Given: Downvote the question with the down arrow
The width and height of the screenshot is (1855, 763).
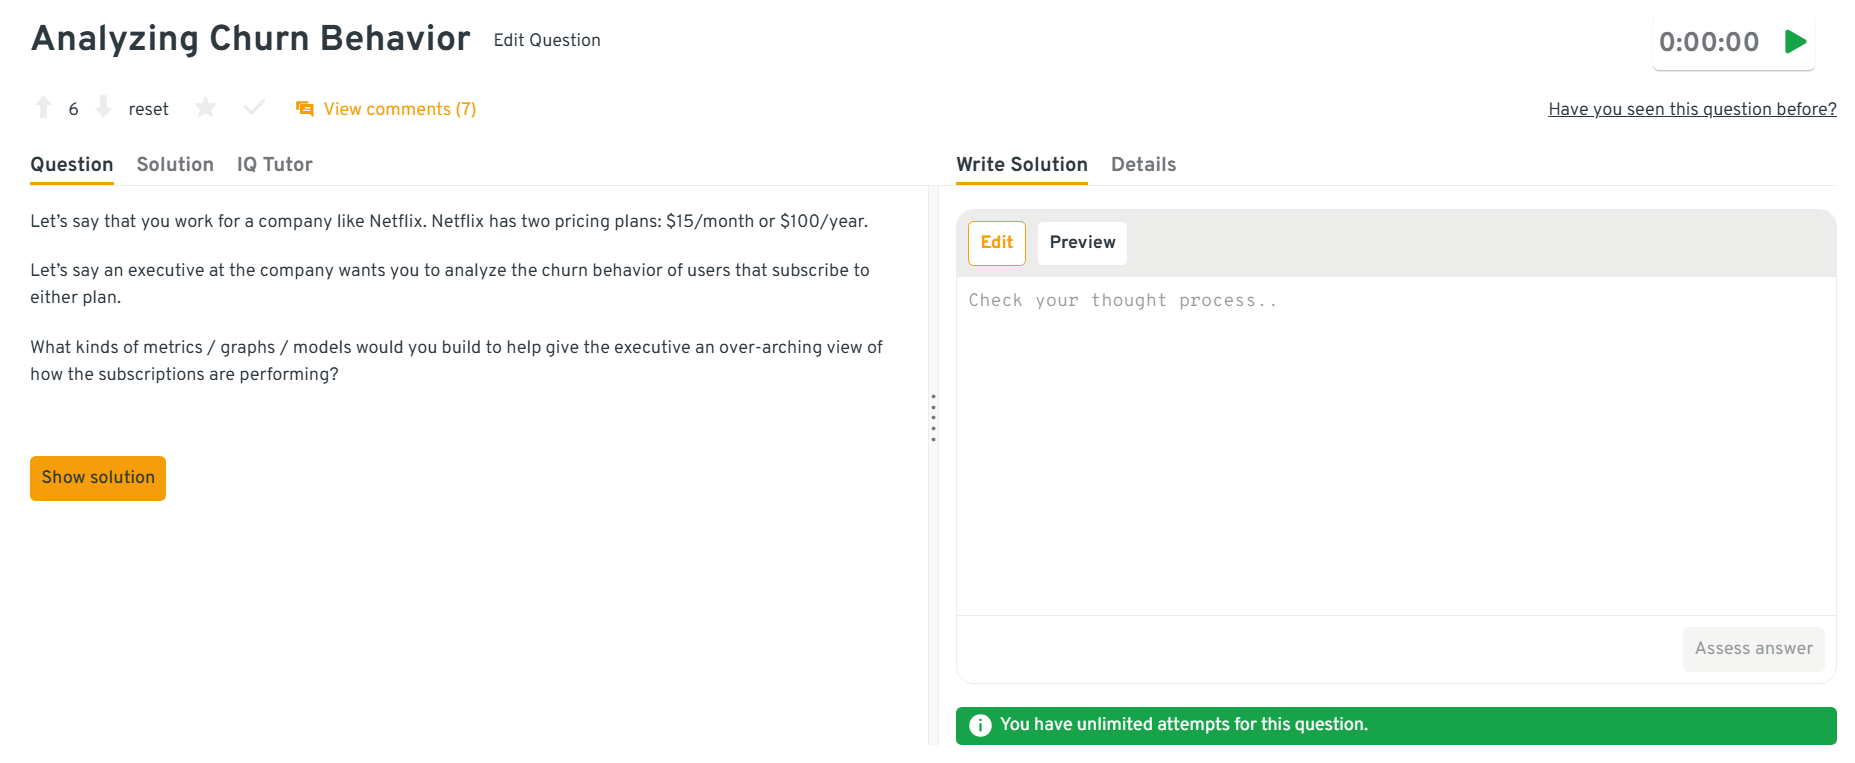Looking at the screenshot, I should [103, 107].
